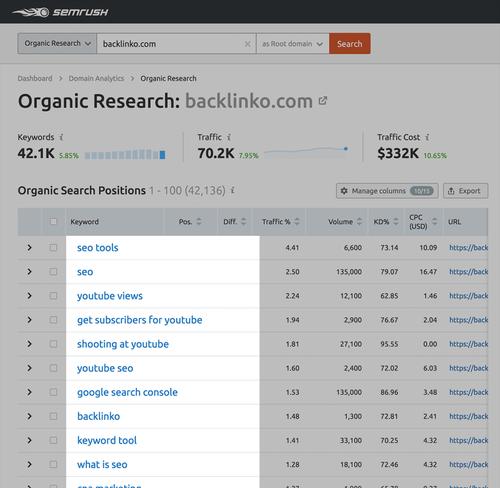500x488 pixels.
Task: Expand the get subscribers for youtube row
Action: (29, 320)
